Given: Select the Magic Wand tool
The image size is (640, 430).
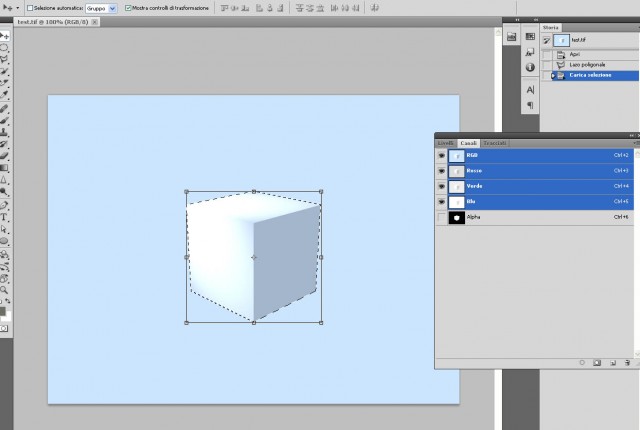Looking at the screenshot, I should click(4, 71).
